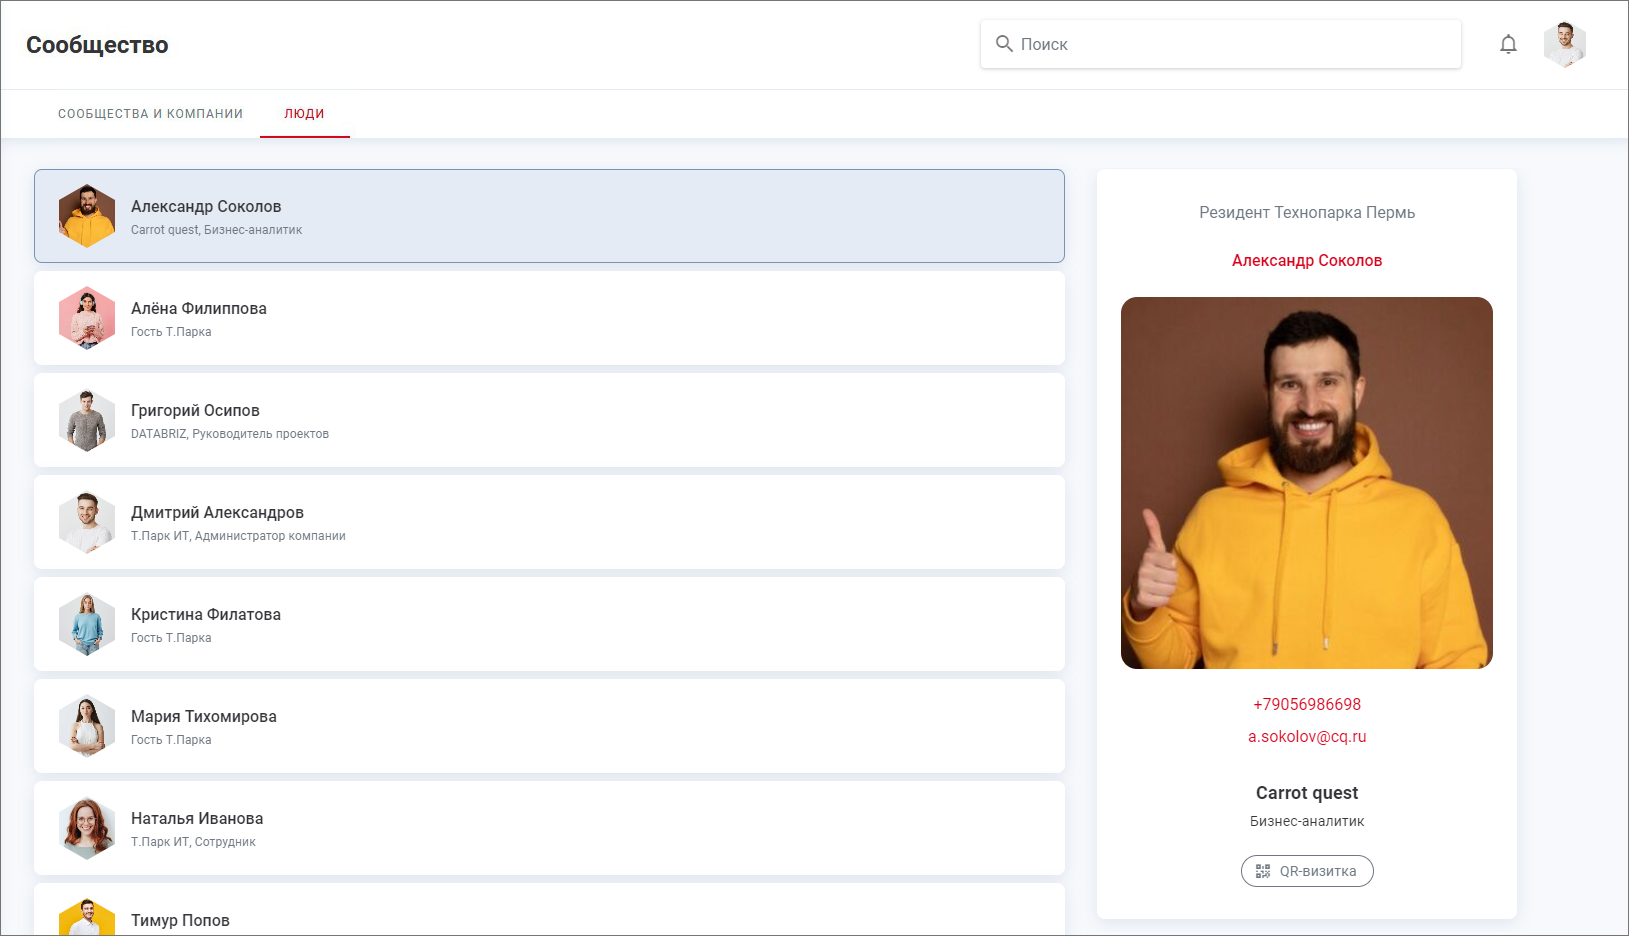
Task: Select the Люди tab
Action: point(304,114)
